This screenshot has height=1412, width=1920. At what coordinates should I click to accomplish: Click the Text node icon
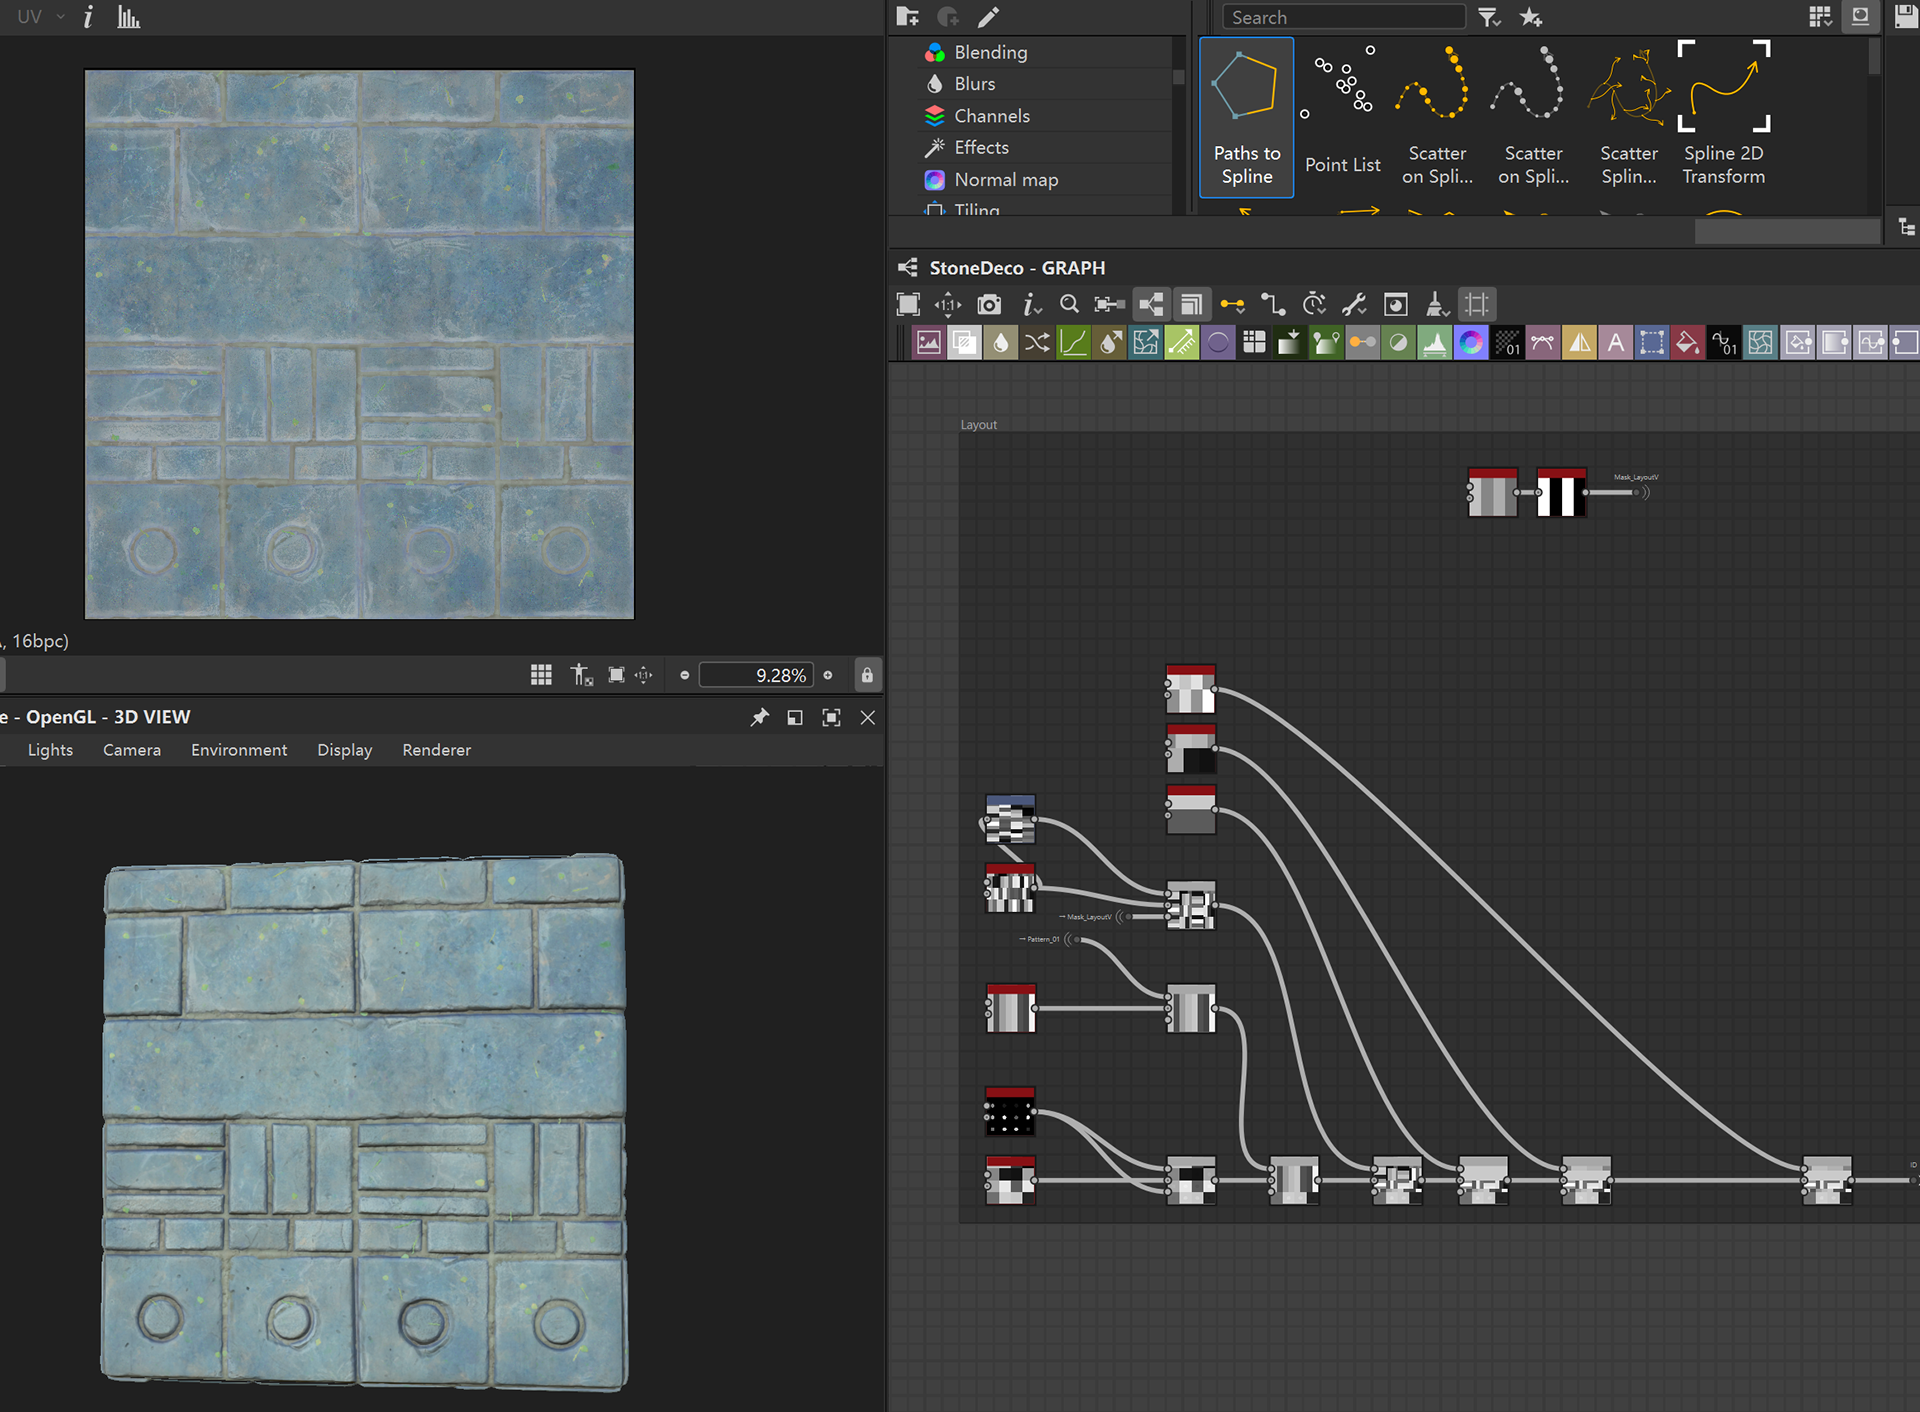[1615, 343]
